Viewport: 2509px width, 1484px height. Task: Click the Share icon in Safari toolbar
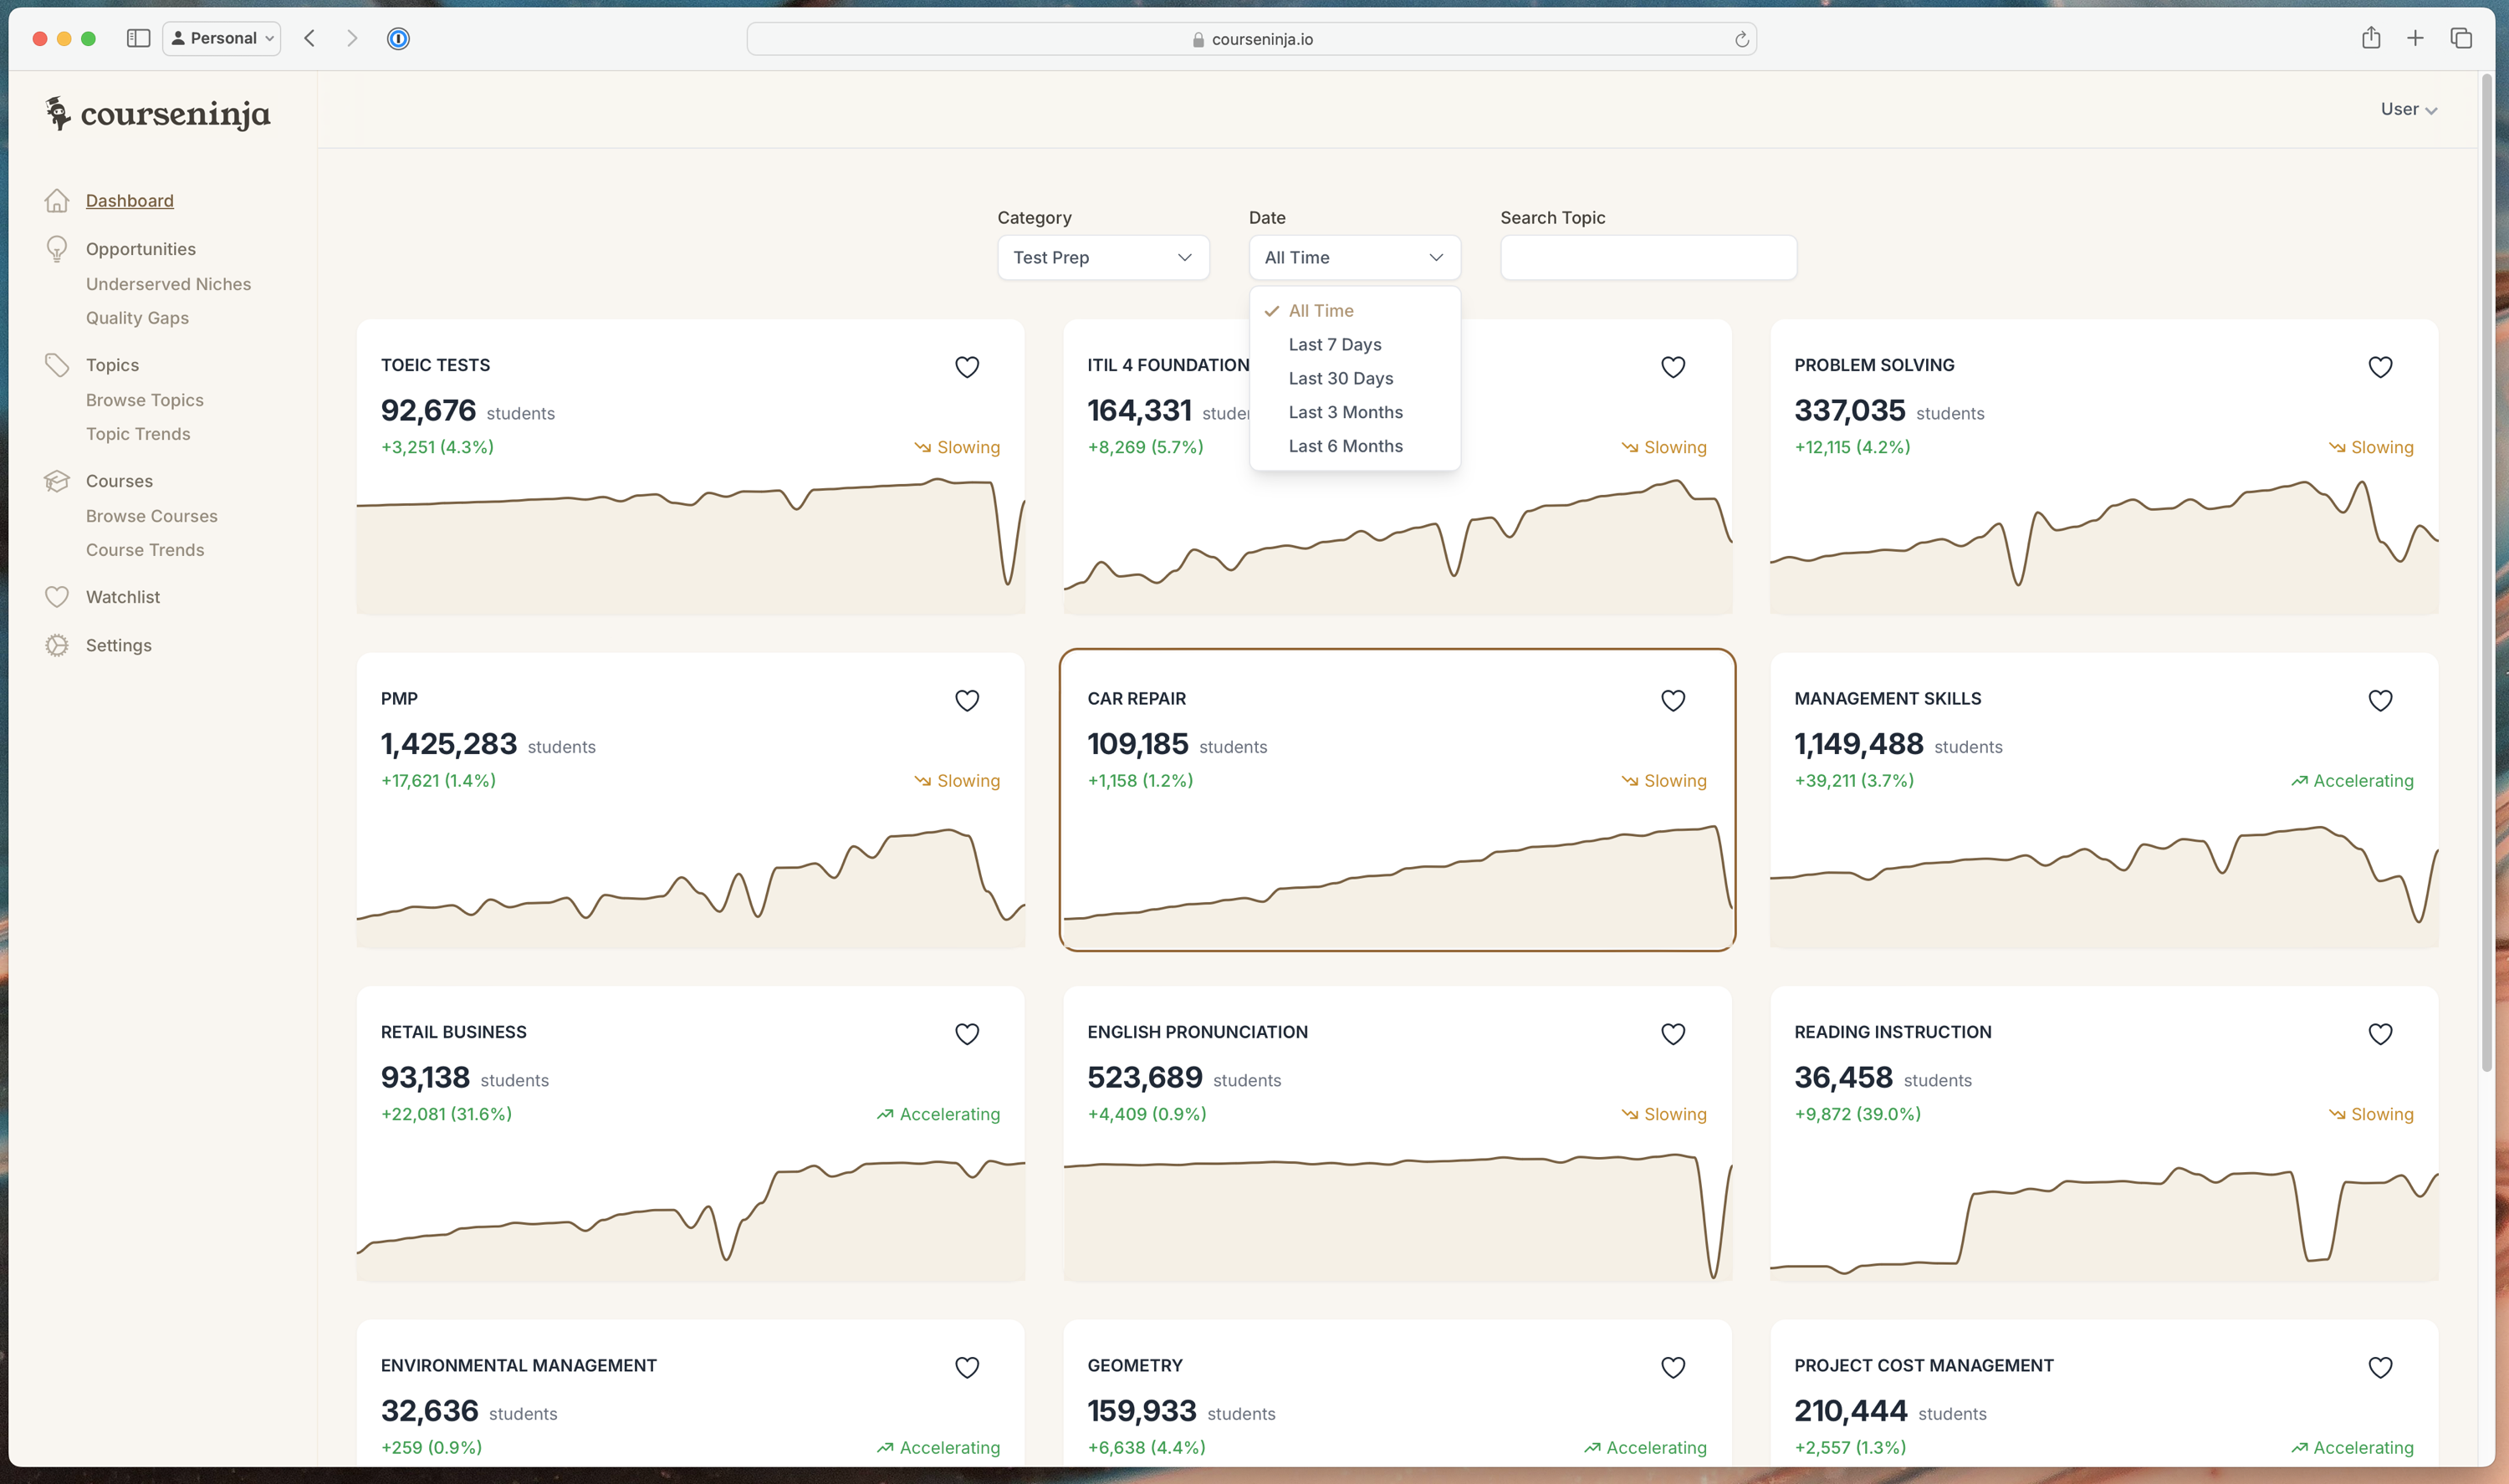[2371, 38]
